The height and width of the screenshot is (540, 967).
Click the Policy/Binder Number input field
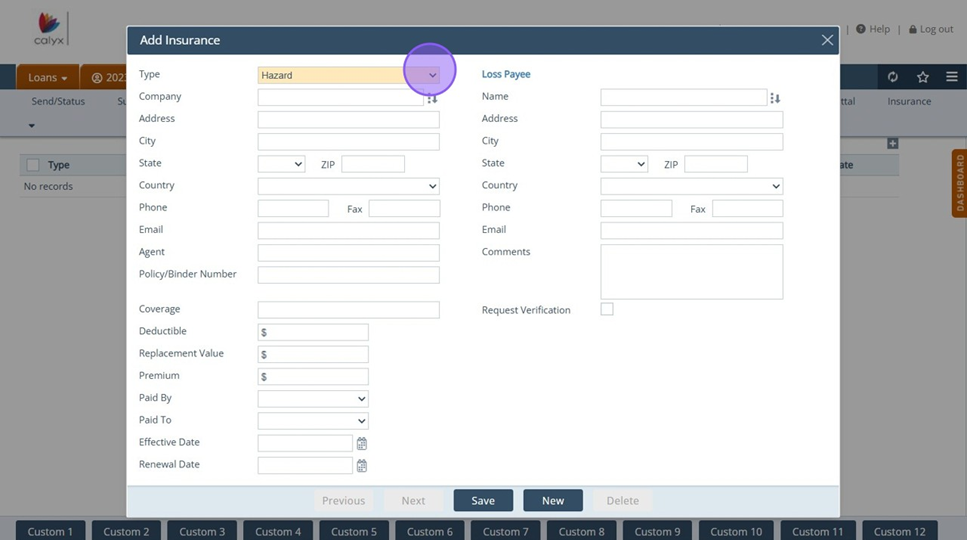pos(348,275)
